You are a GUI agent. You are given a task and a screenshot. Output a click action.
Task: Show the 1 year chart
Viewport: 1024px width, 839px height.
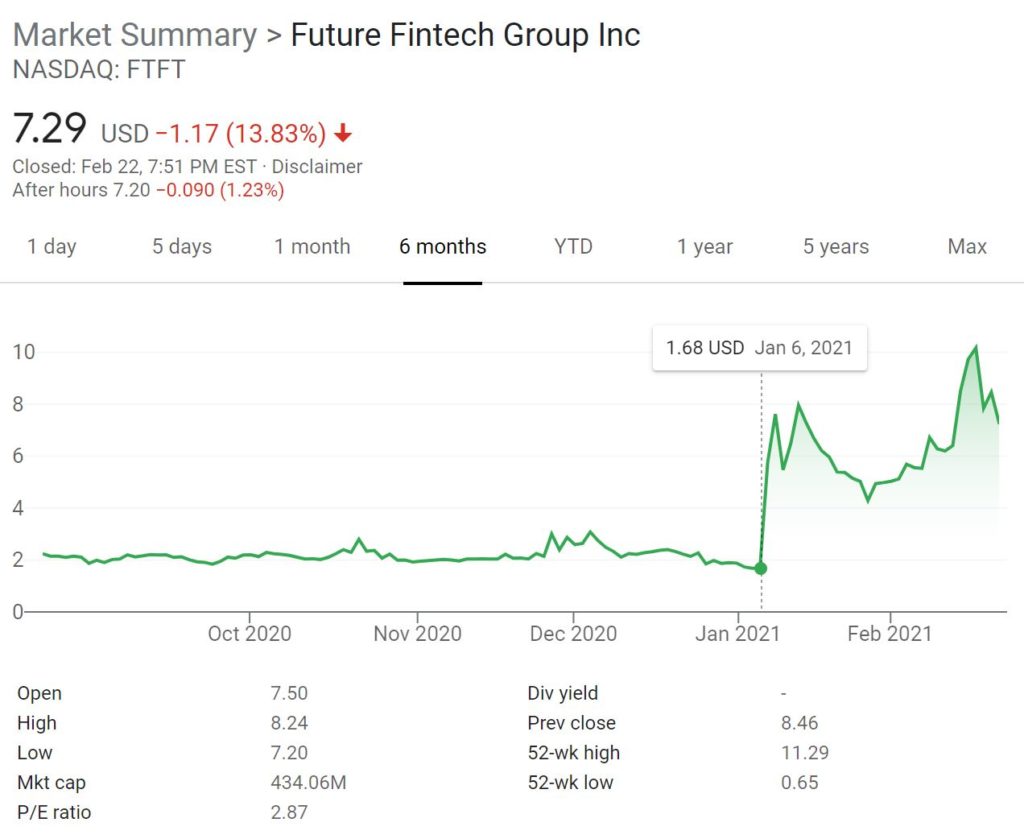705,247
